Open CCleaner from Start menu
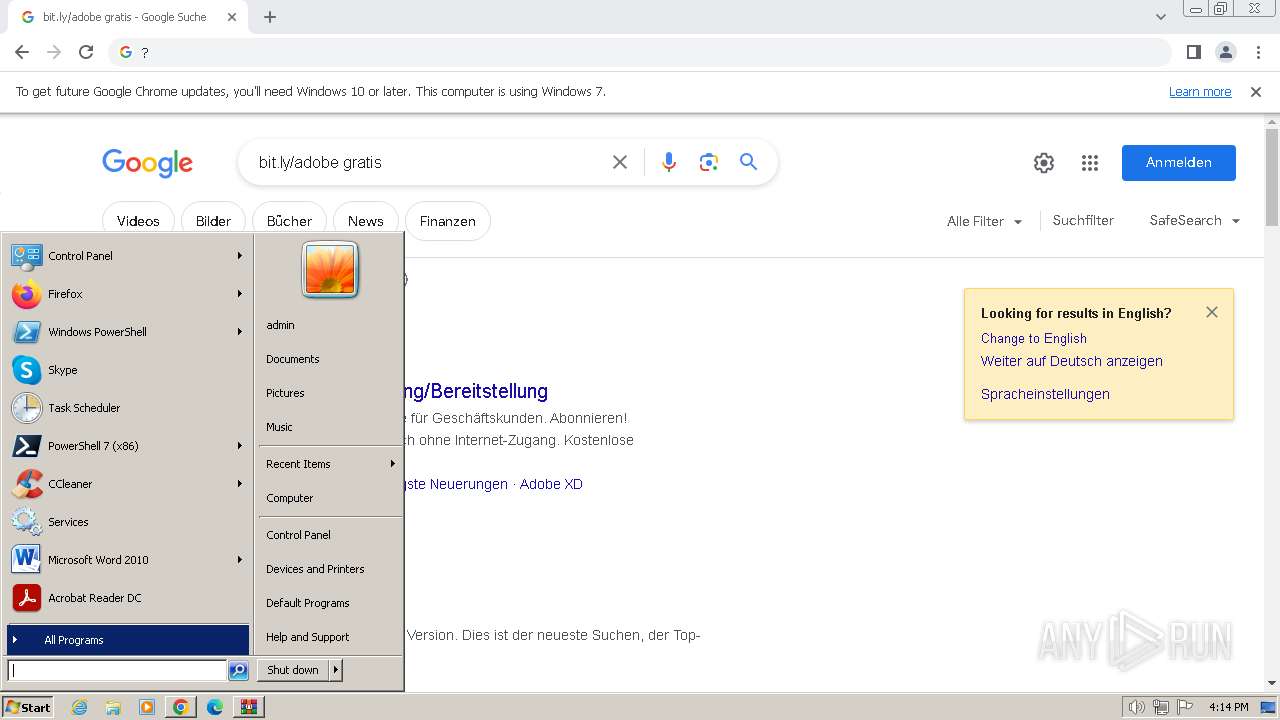The height and width of the screenshot is (720, 1280). coord(127,484)
